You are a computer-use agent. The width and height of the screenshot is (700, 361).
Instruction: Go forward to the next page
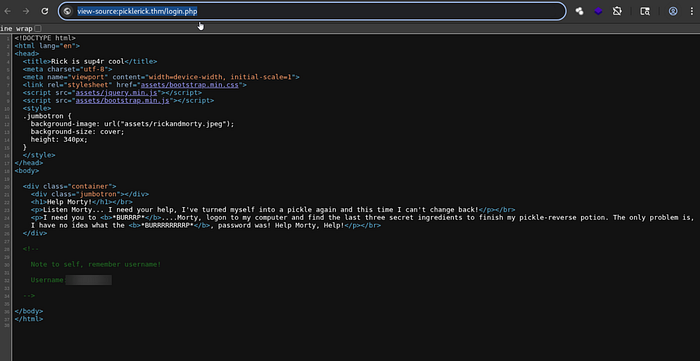click(26, 12)
